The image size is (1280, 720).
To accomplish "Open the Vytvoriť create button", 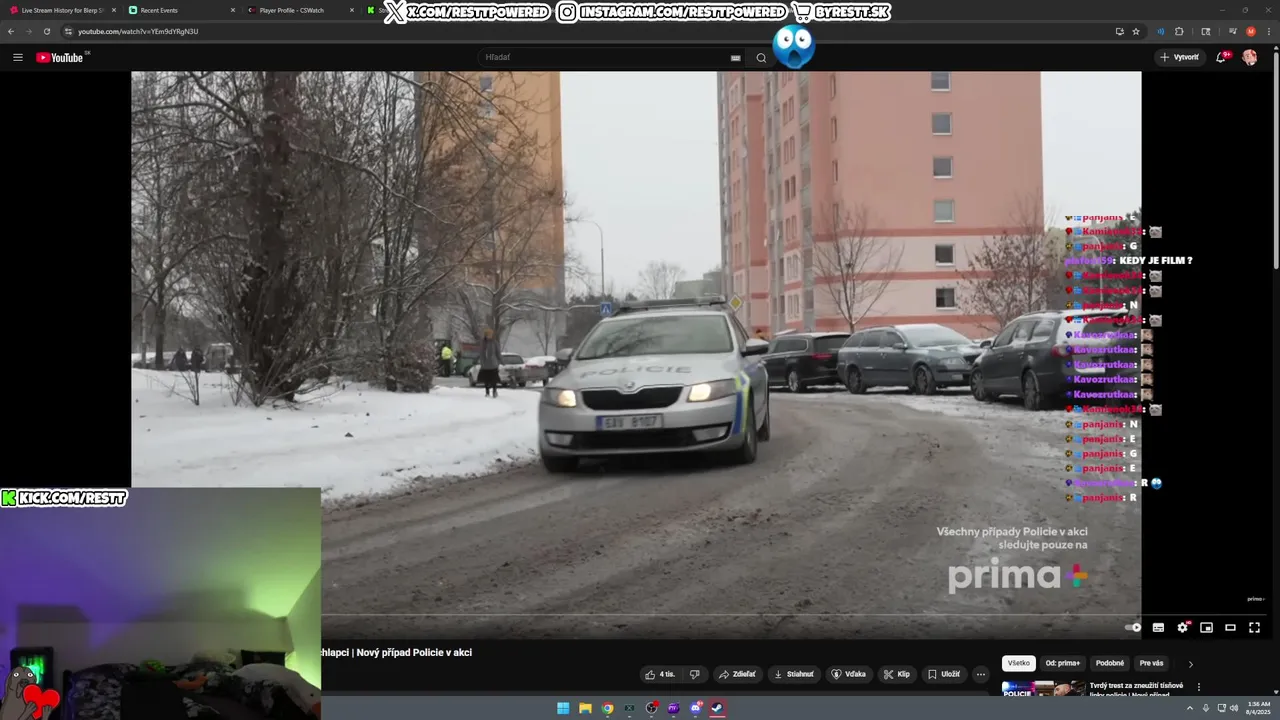I will (1180, 57).
